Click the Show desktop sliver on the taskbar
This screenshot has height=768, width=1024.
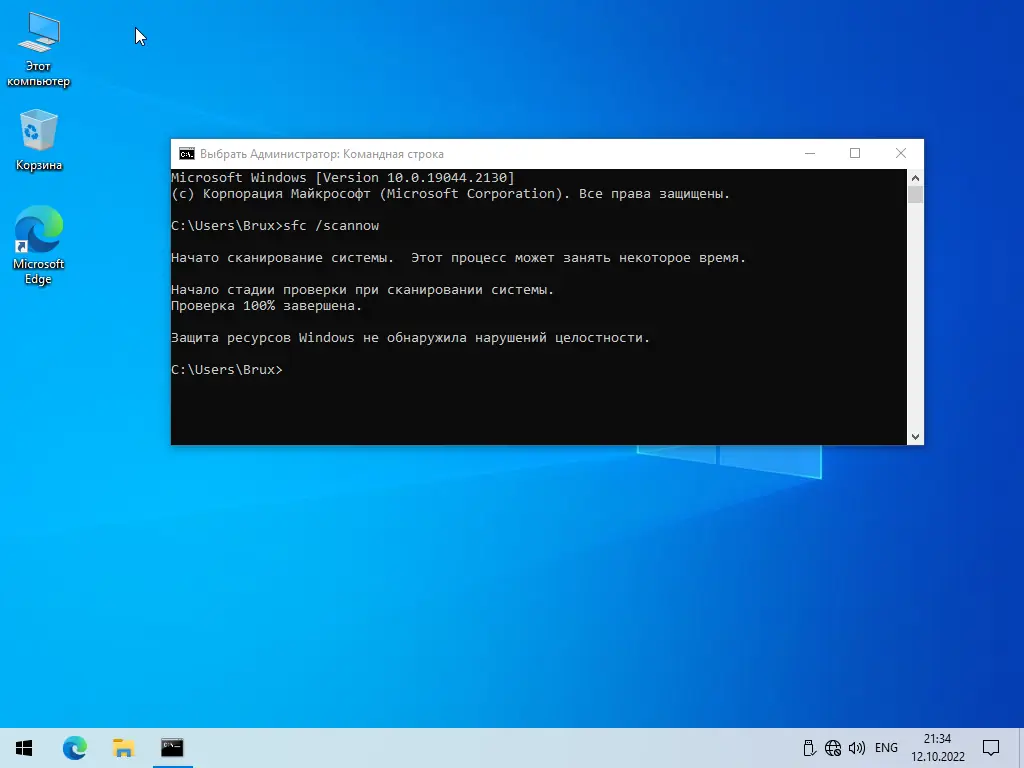point(1021,748)
